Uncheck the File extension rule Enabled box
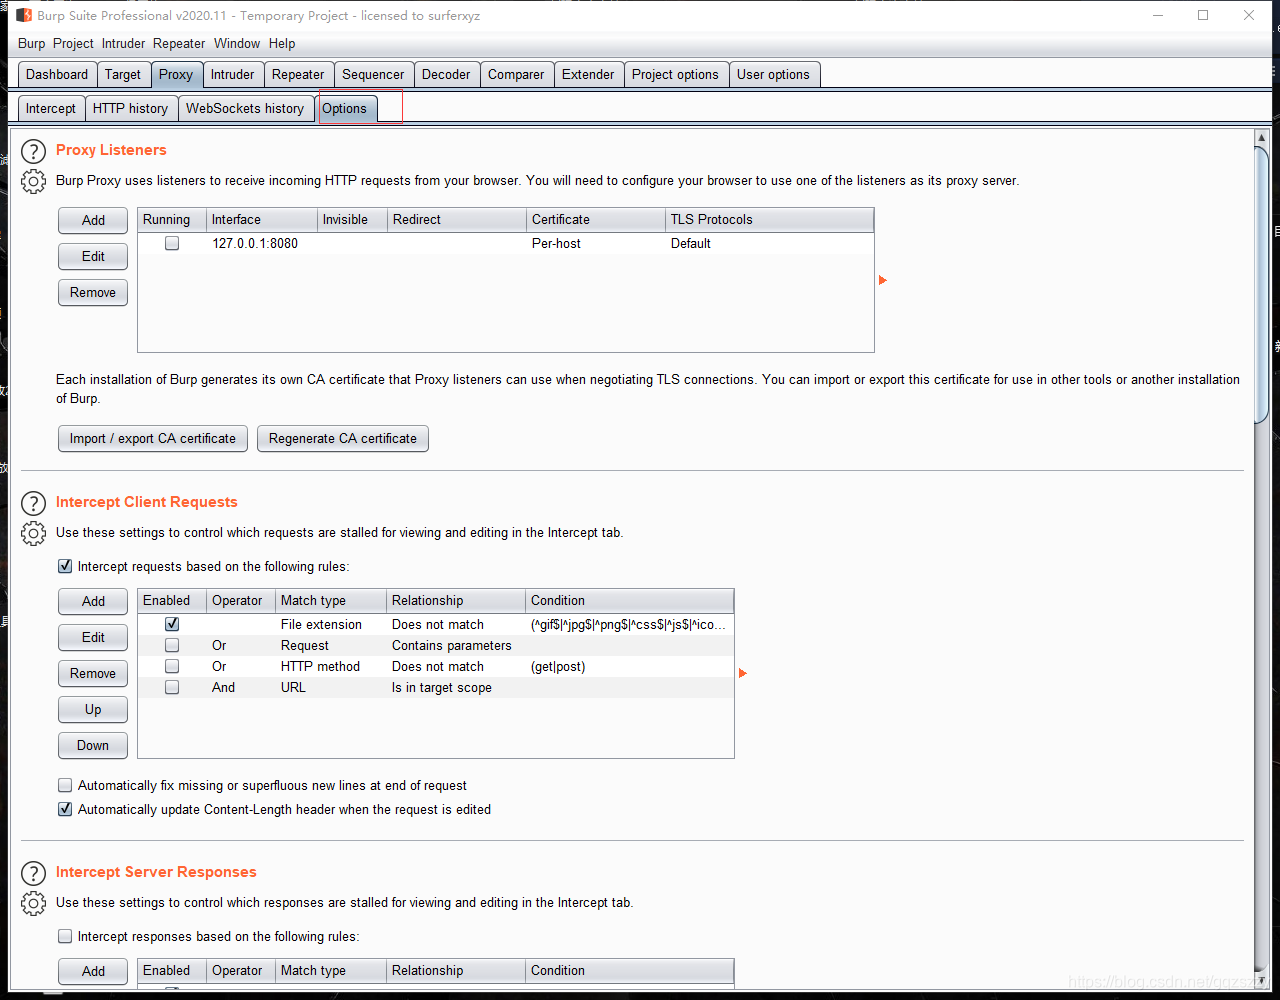This screenshot has width=1280, height=1000. tap(172, 624)
